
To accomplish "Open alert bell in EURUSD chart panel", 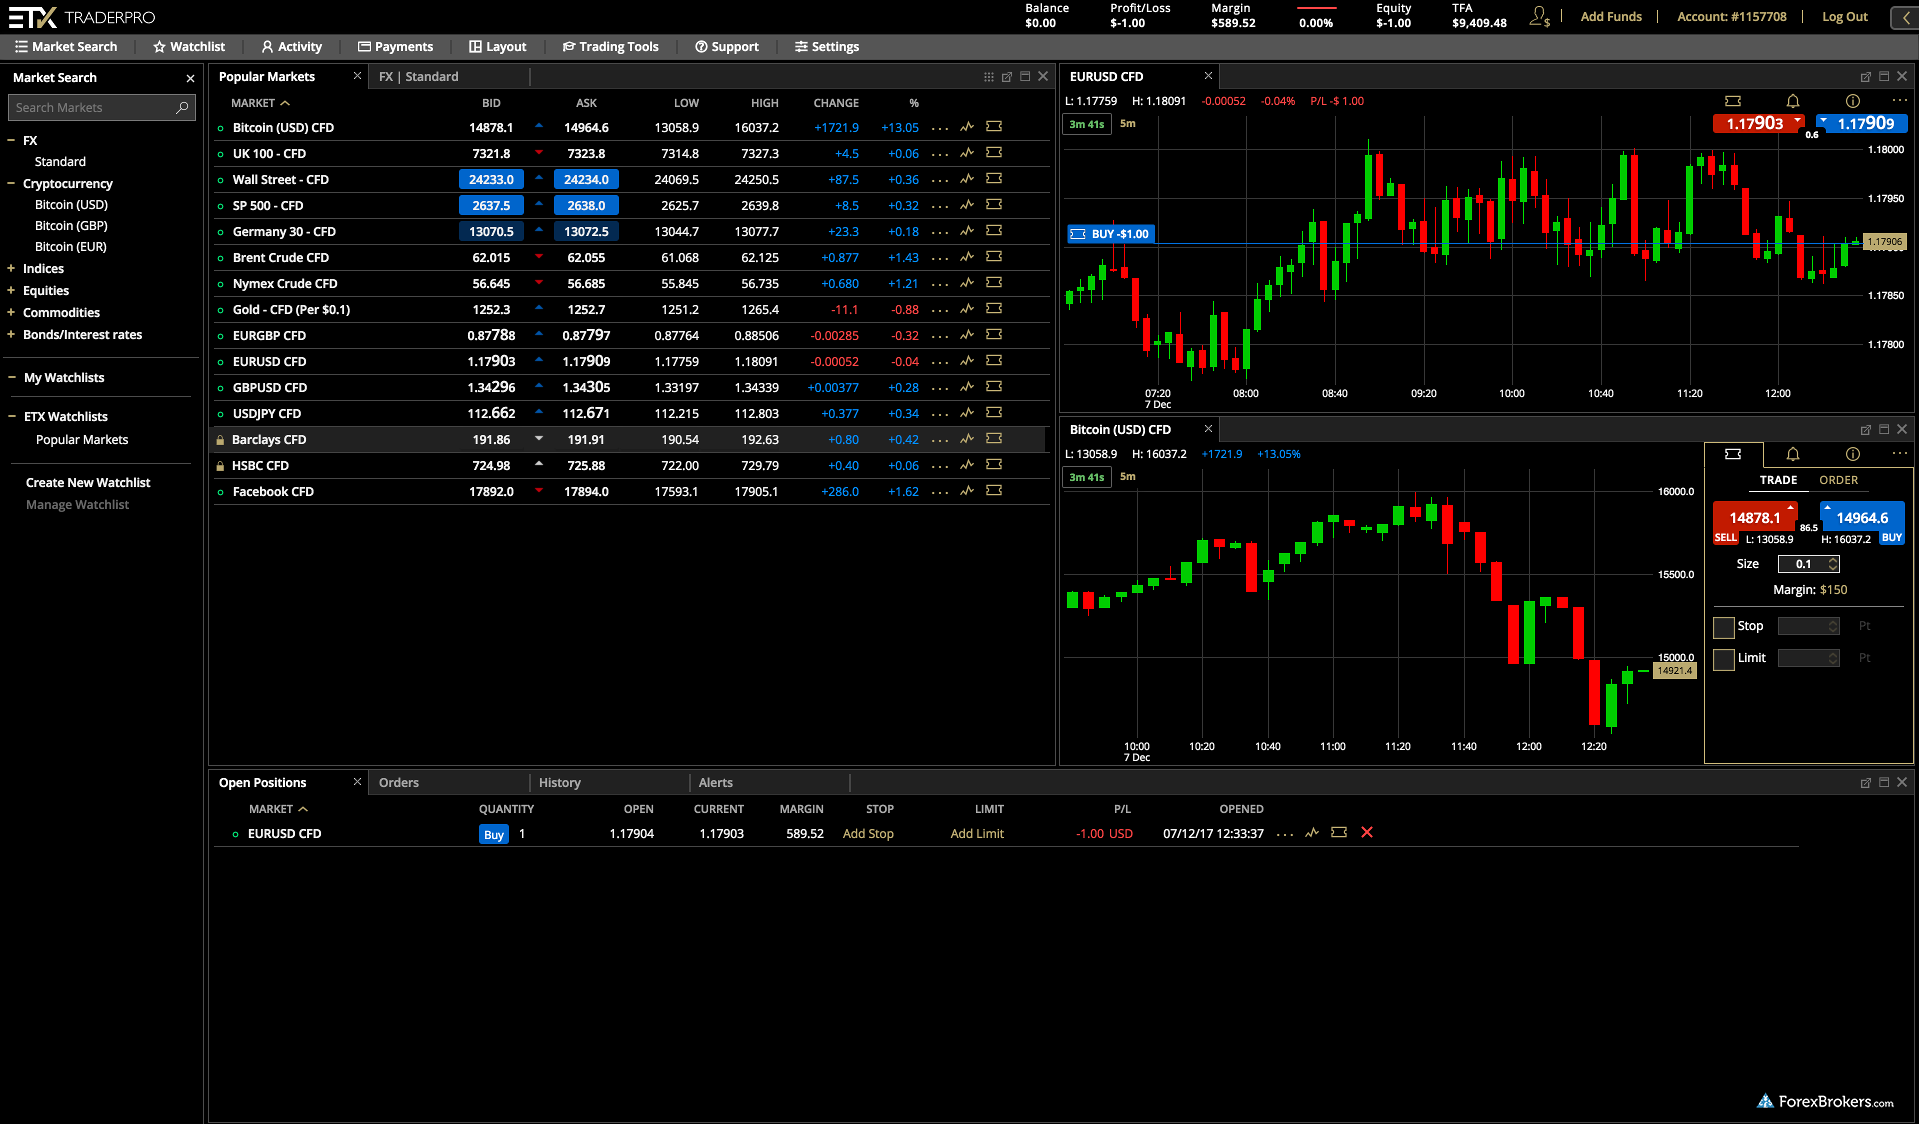I will pos(1793,101).
